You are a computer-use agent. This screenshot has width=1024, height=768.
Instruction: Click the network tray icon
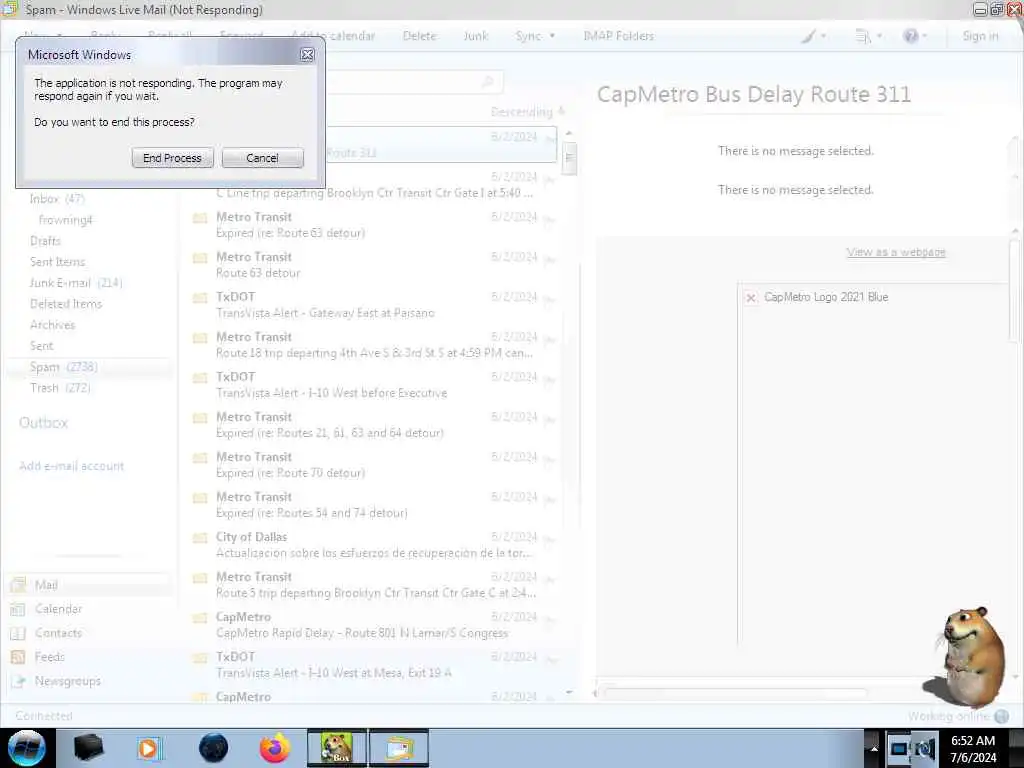tap(899, 749)
